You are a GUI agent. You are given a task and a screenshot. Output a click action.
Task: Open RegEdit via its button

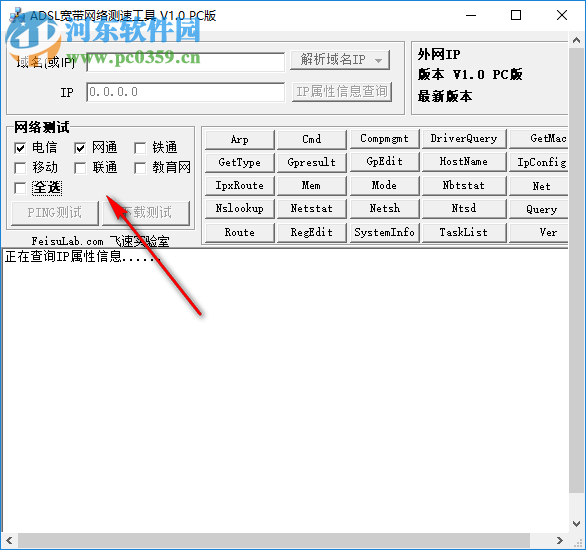coord(312,232)
